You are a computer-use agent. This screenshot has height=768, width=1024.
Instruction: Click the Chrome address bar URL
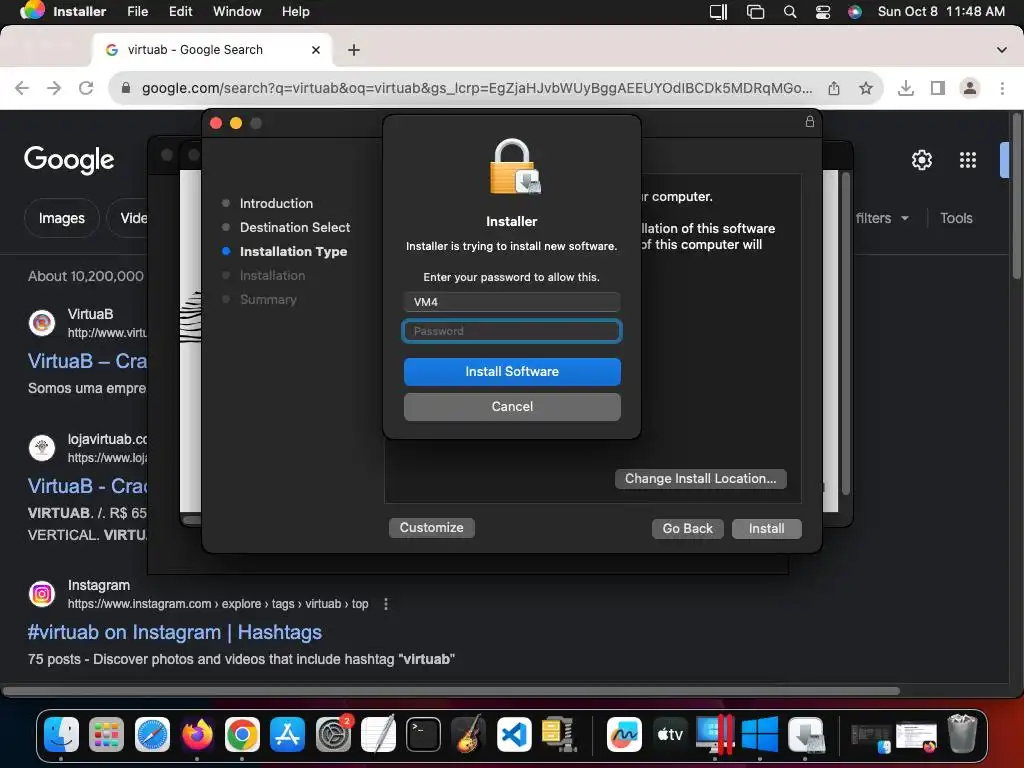tap(477, 88)
